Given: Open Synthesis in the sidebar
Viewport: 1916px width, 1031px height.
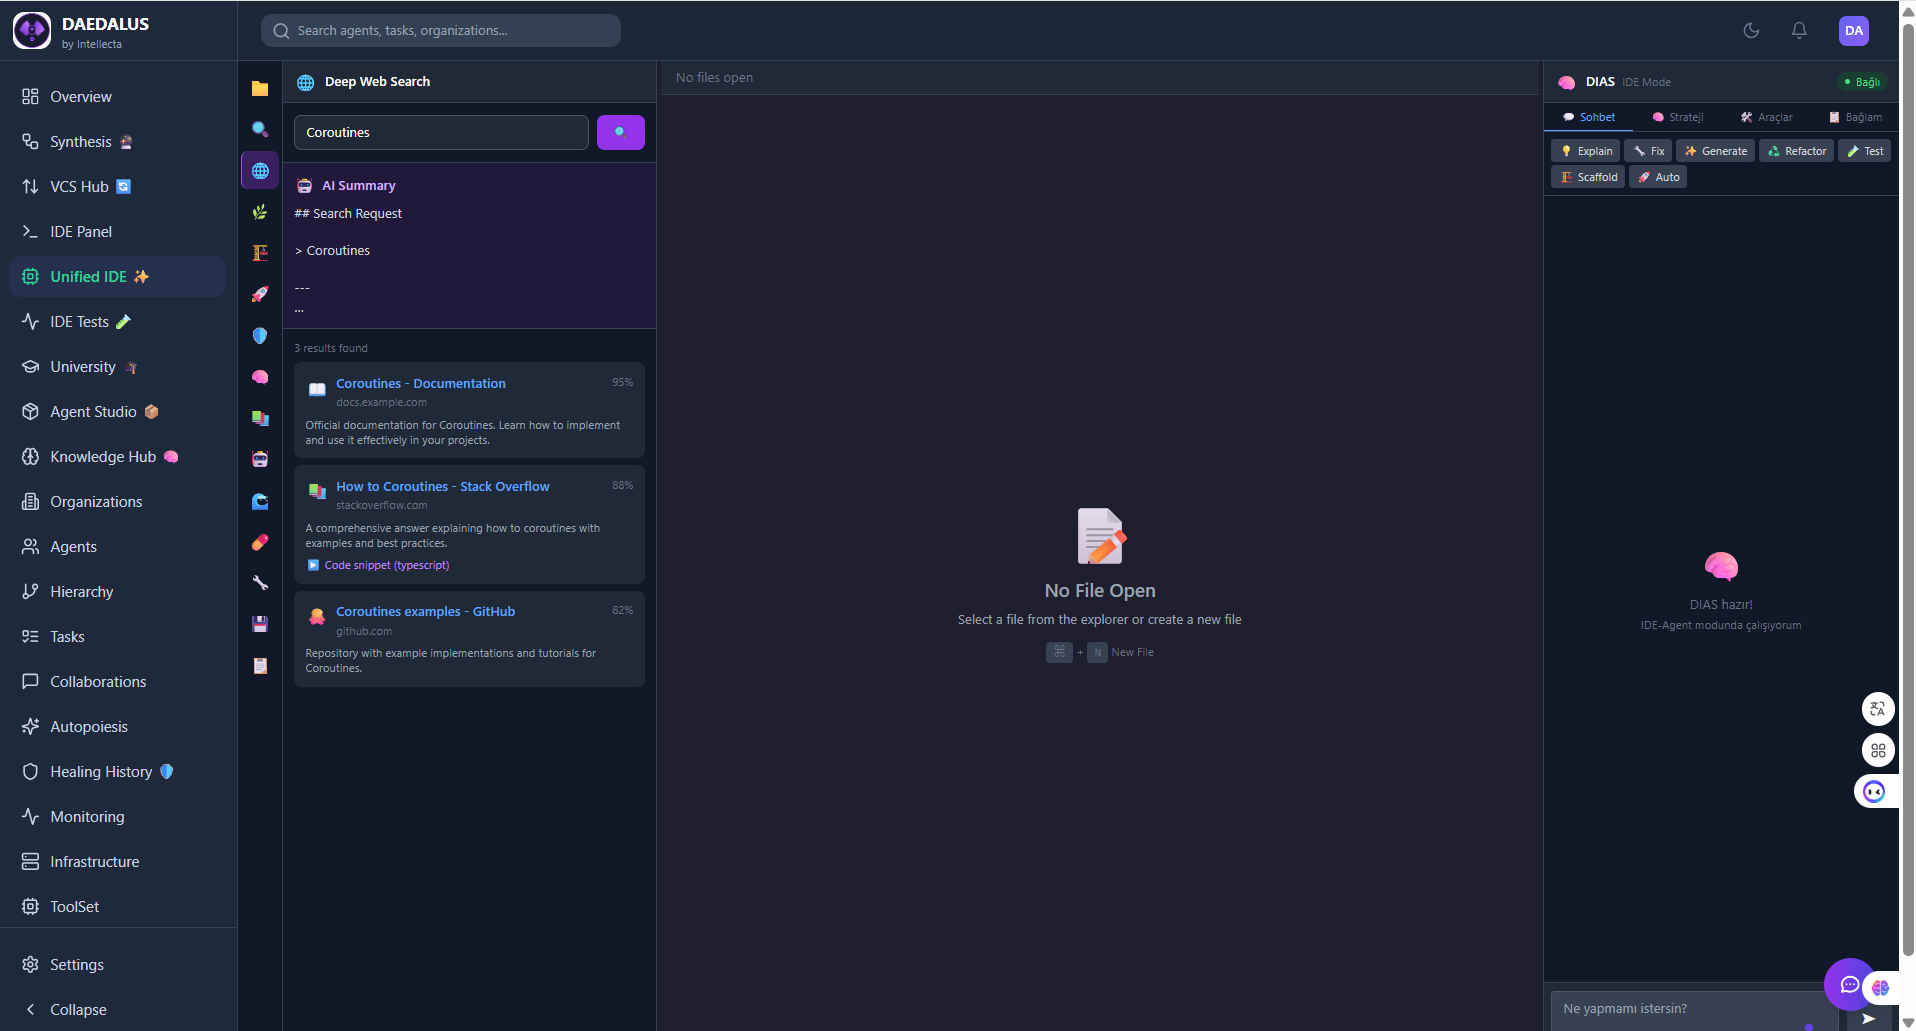Looking at the screenshot, I should click(118, 141).
